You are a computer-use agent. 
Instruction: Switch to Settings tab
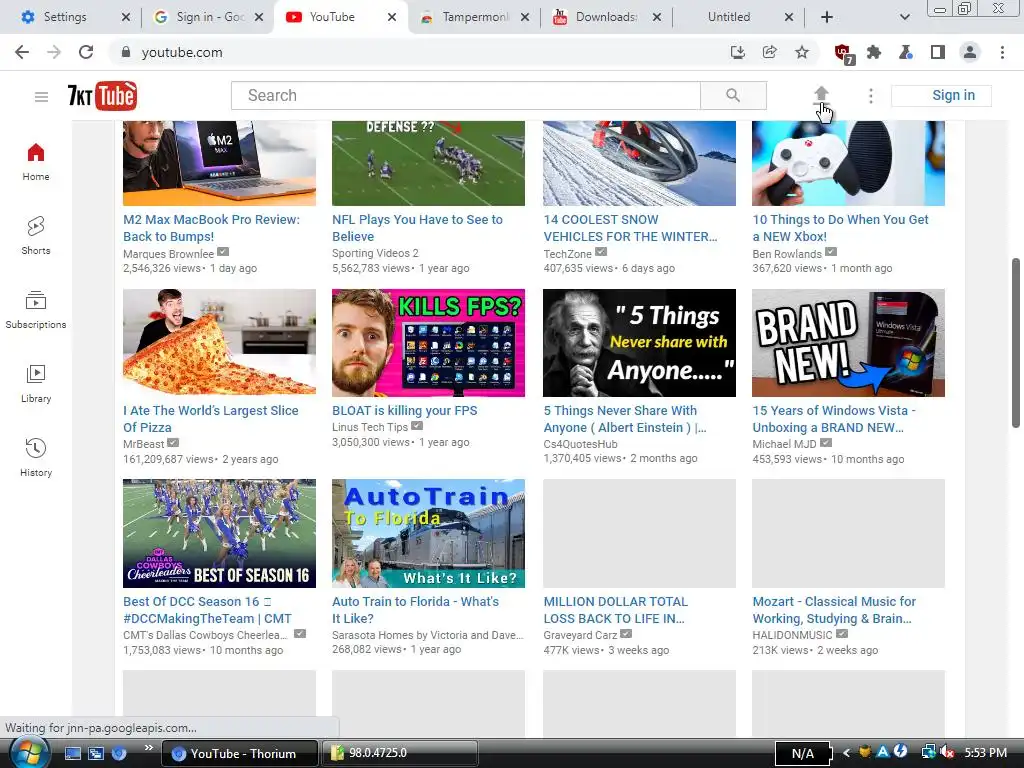[65, 17]
